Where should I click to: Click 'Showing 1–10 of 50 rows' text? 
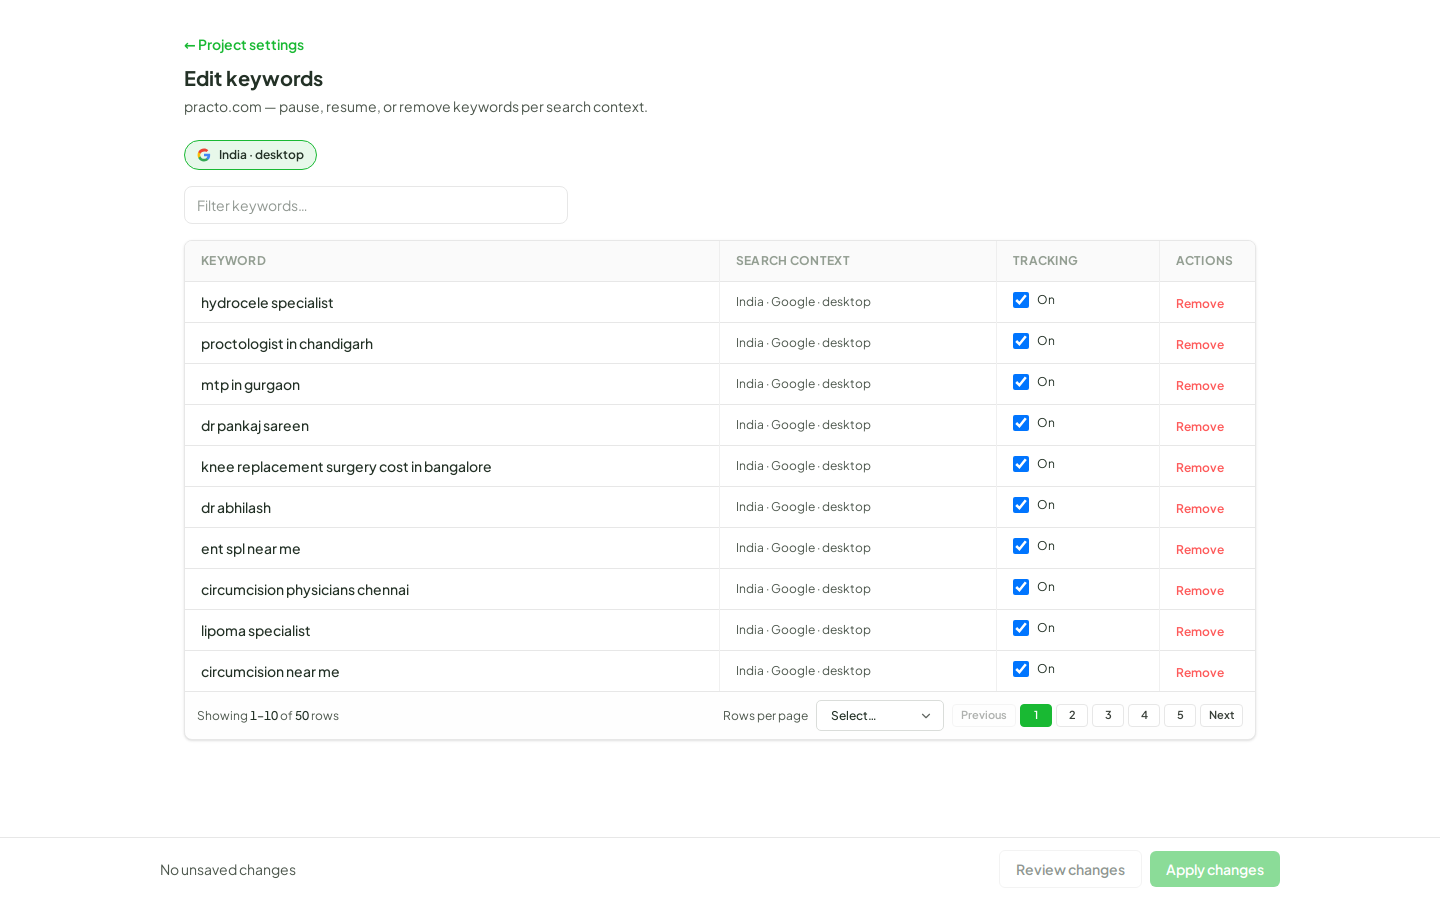268,716
